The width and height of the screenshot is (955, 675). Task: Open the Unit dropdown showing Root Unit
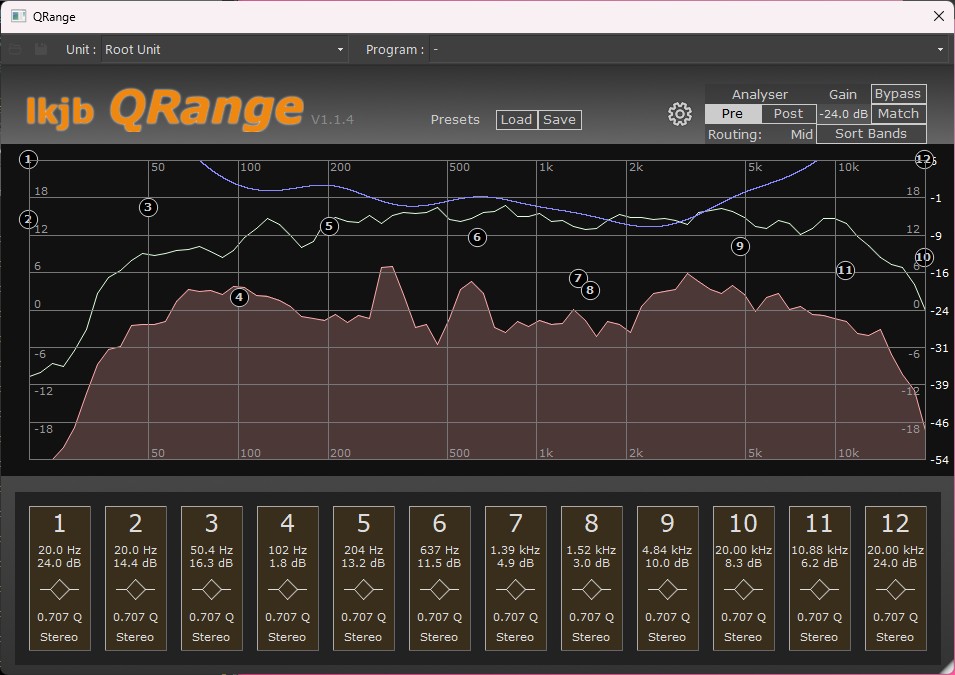coord(224,49)
